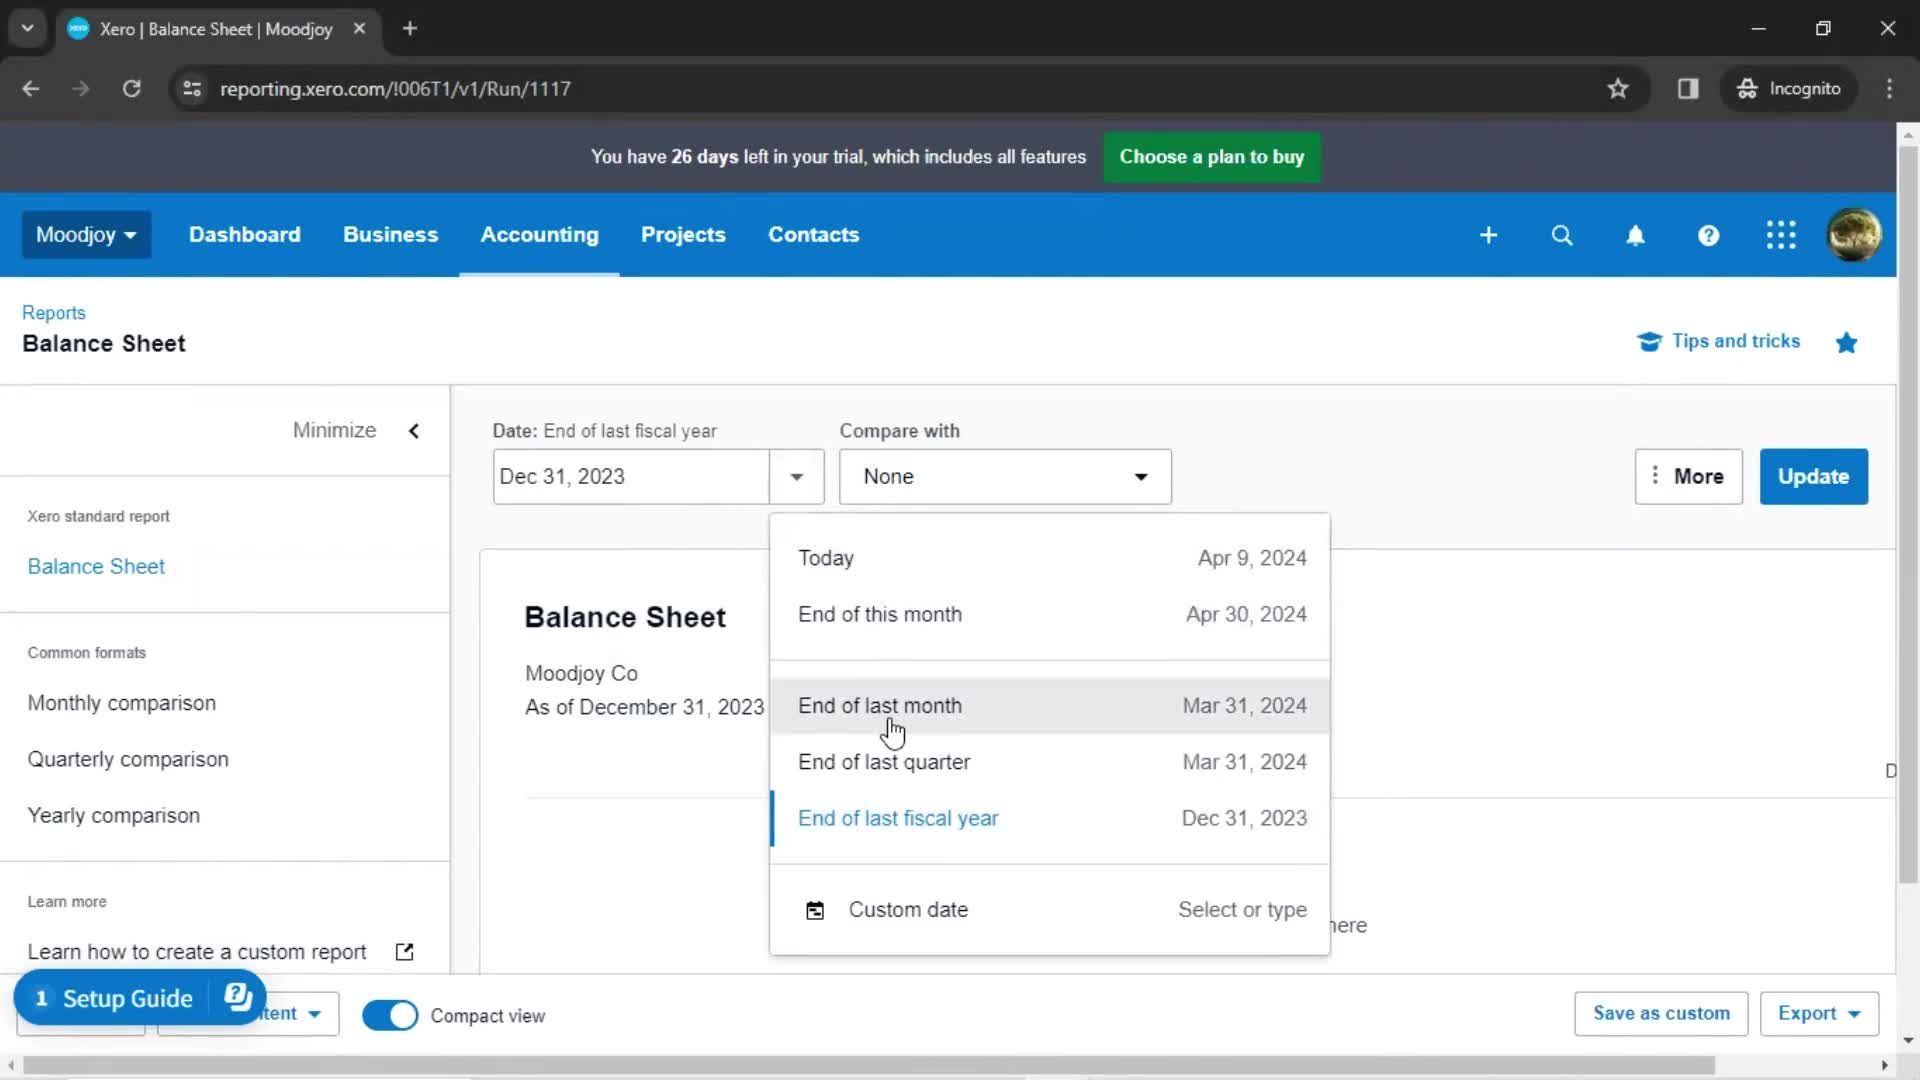This screenshot has width=1920, height=1080.
Task: Open the Xero search magnifier icon
Action: pyautogui.click(x=1561, y=235)
